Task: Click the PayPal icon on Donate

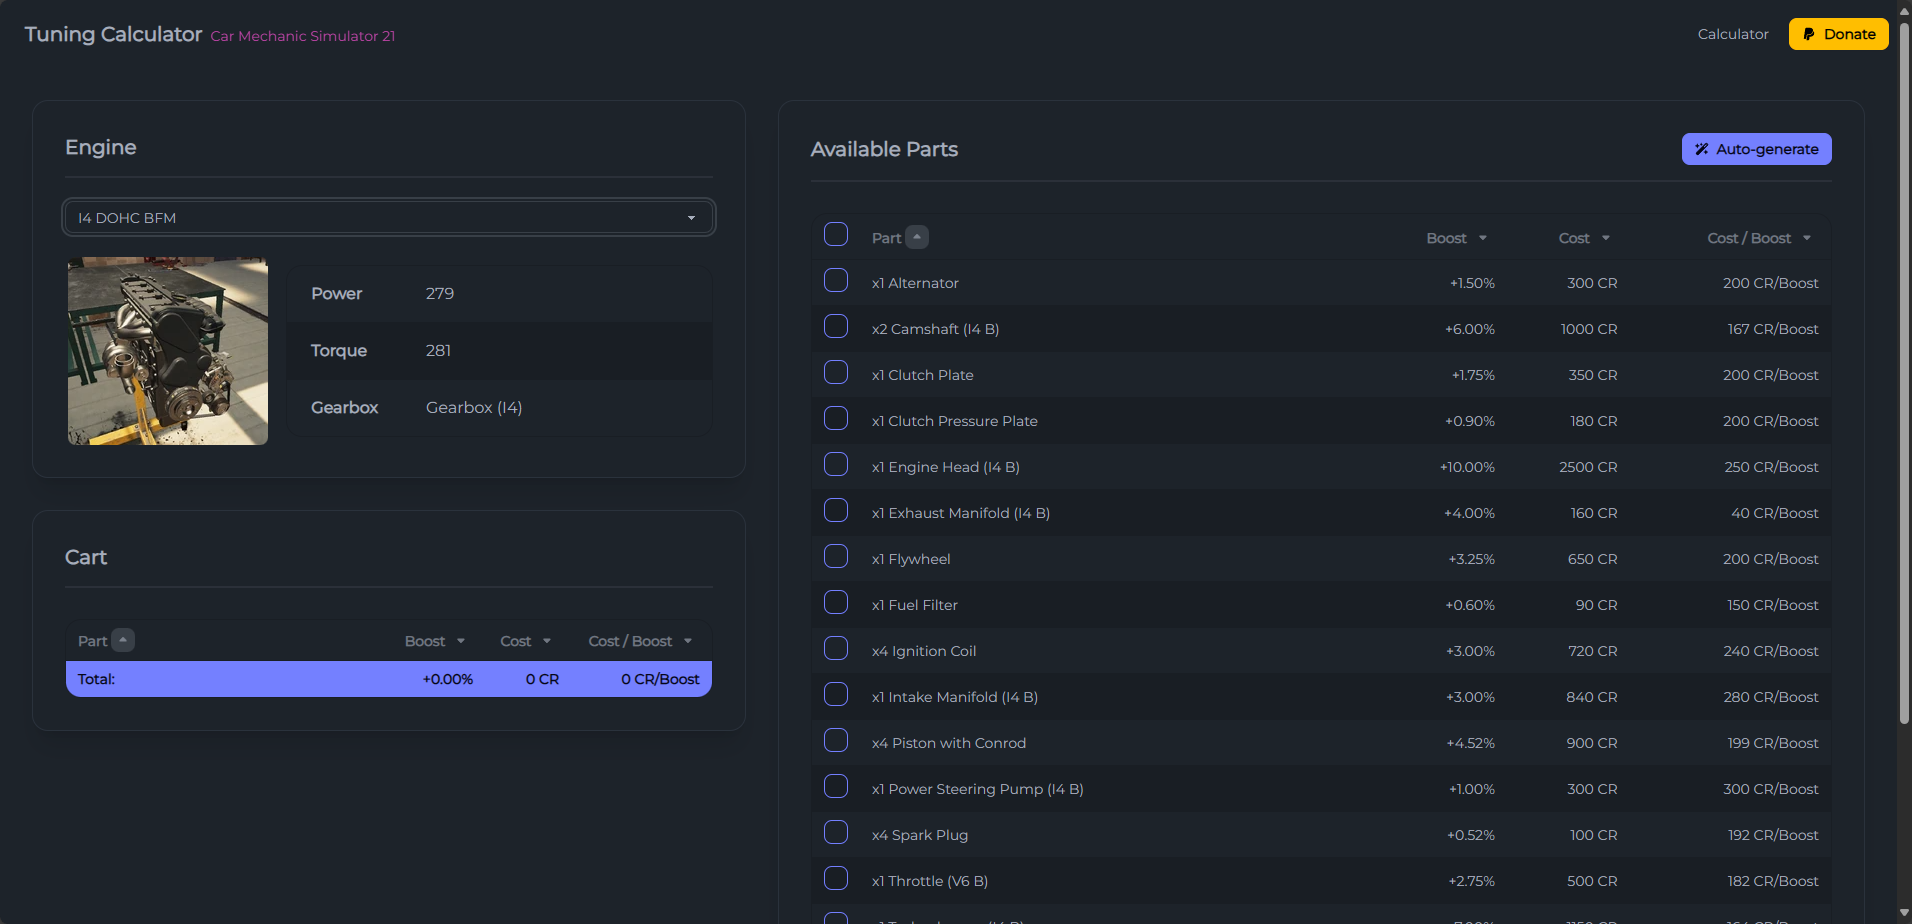Action: click(x=1809, y=34)
